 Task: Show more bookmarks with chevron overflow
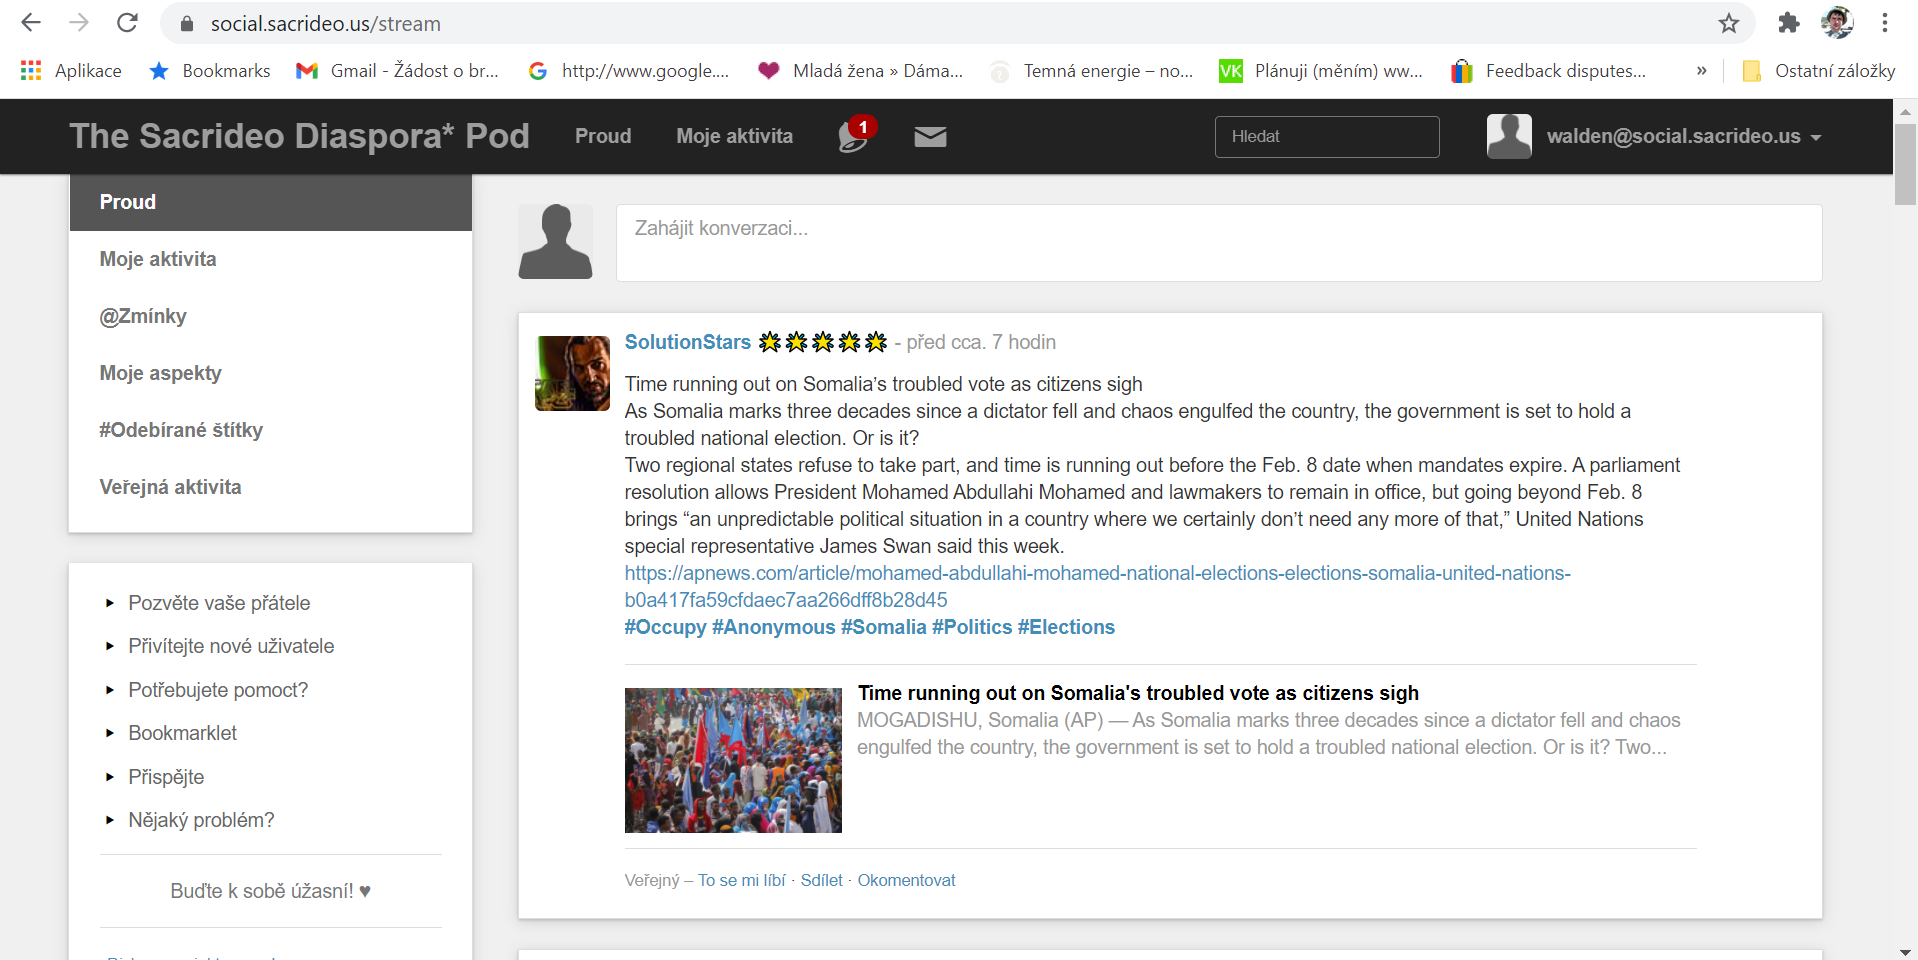click(1701, 71)
